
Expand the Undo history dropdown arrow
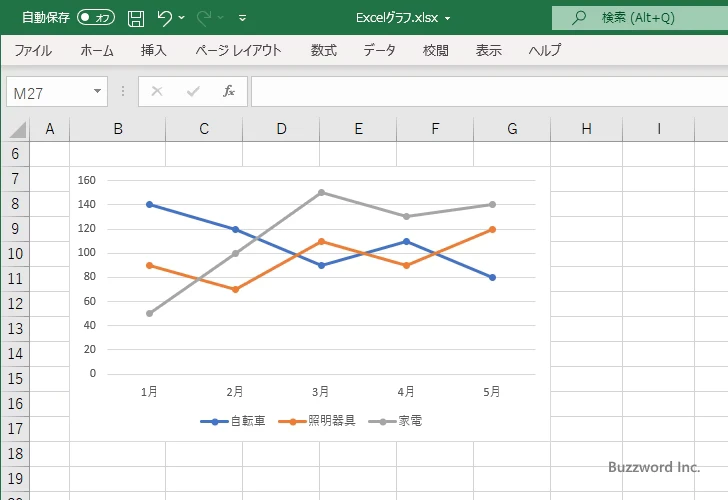(182, 18)
